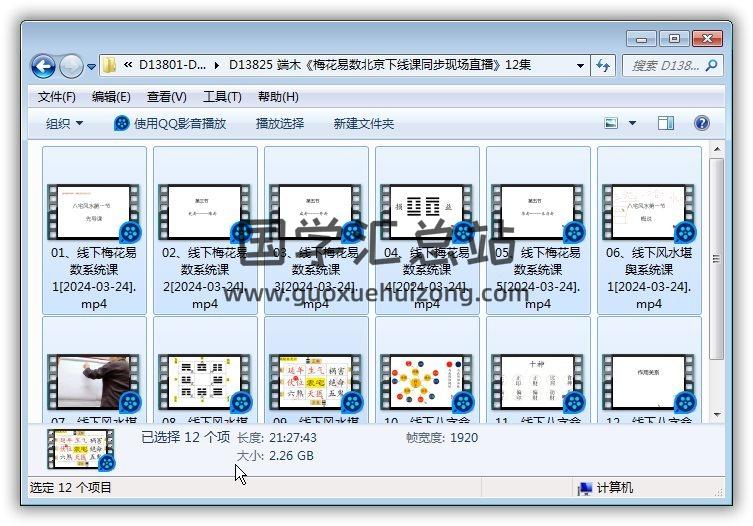Image resolution: width=753 pixels, height=526 pixels.
Task: Open the 查看(V) menu
Action: [x=166, y=97]
